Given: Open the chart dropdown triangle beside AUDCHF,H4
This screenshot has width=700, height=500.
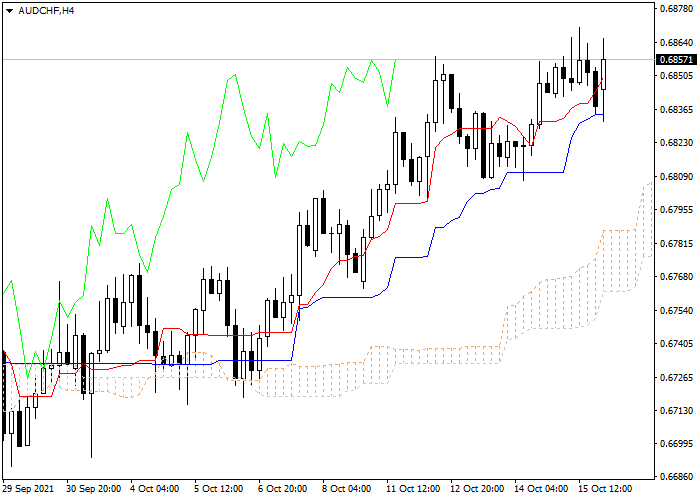Looking at the screenshot, I should [9, 11].
